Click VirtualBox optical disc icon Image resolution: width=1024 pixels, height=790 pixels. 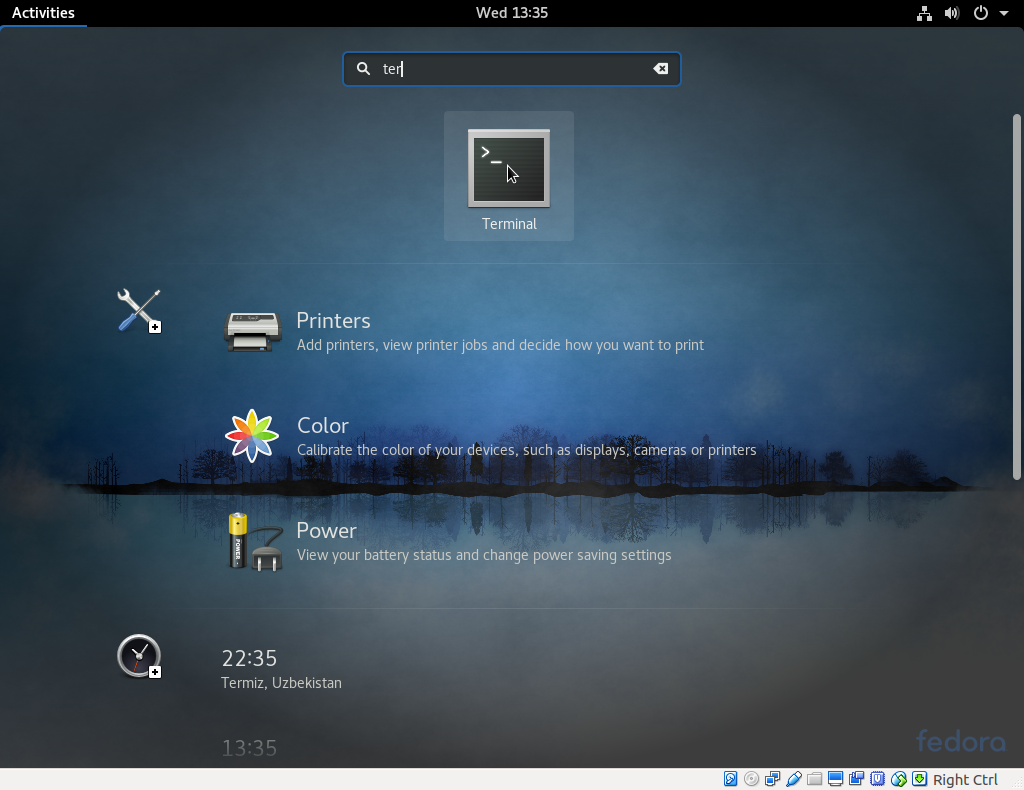coord(751,779)
